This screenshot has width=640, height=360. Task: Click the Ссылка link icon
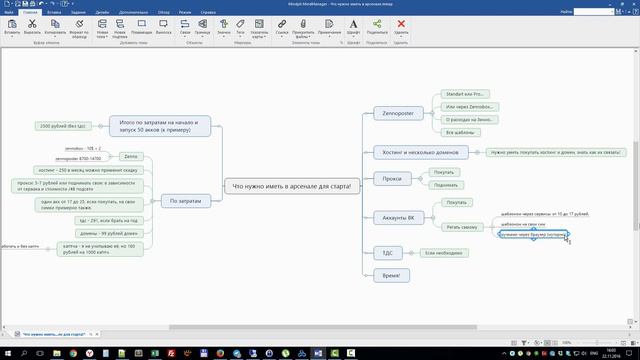(x=282, y=24)
